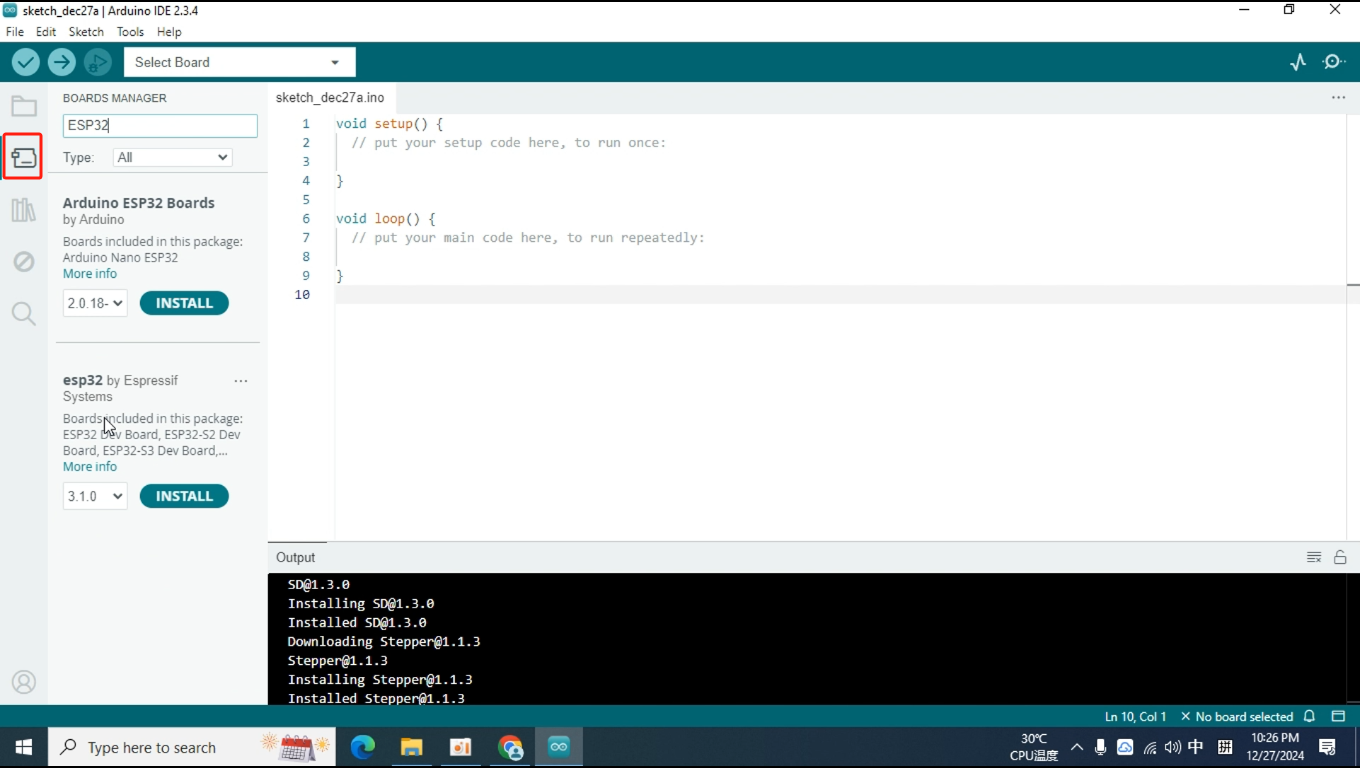Click the void loop() line of code

[386, 218]
